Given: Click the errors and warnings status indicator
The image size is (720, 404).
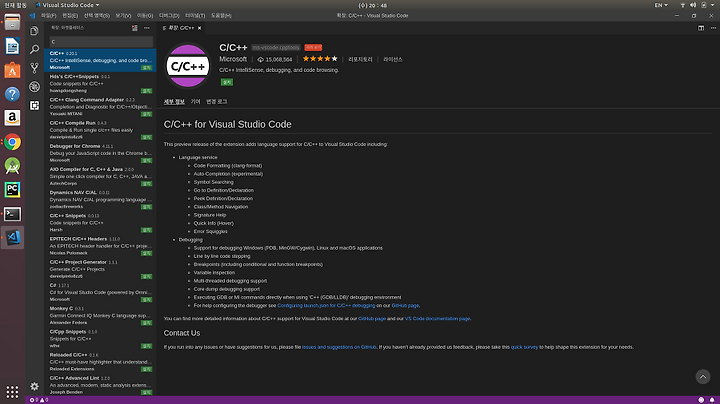Looking at the screenshot, I should (x=39, y=400).
